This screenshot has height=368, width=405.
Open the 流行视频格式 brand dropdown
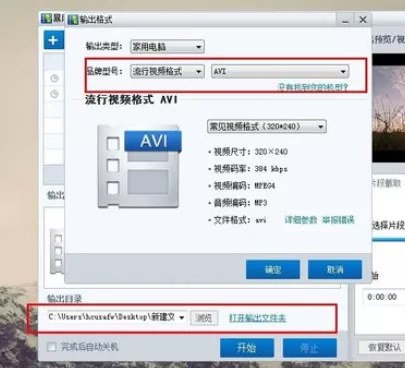[x=167, y=71]
